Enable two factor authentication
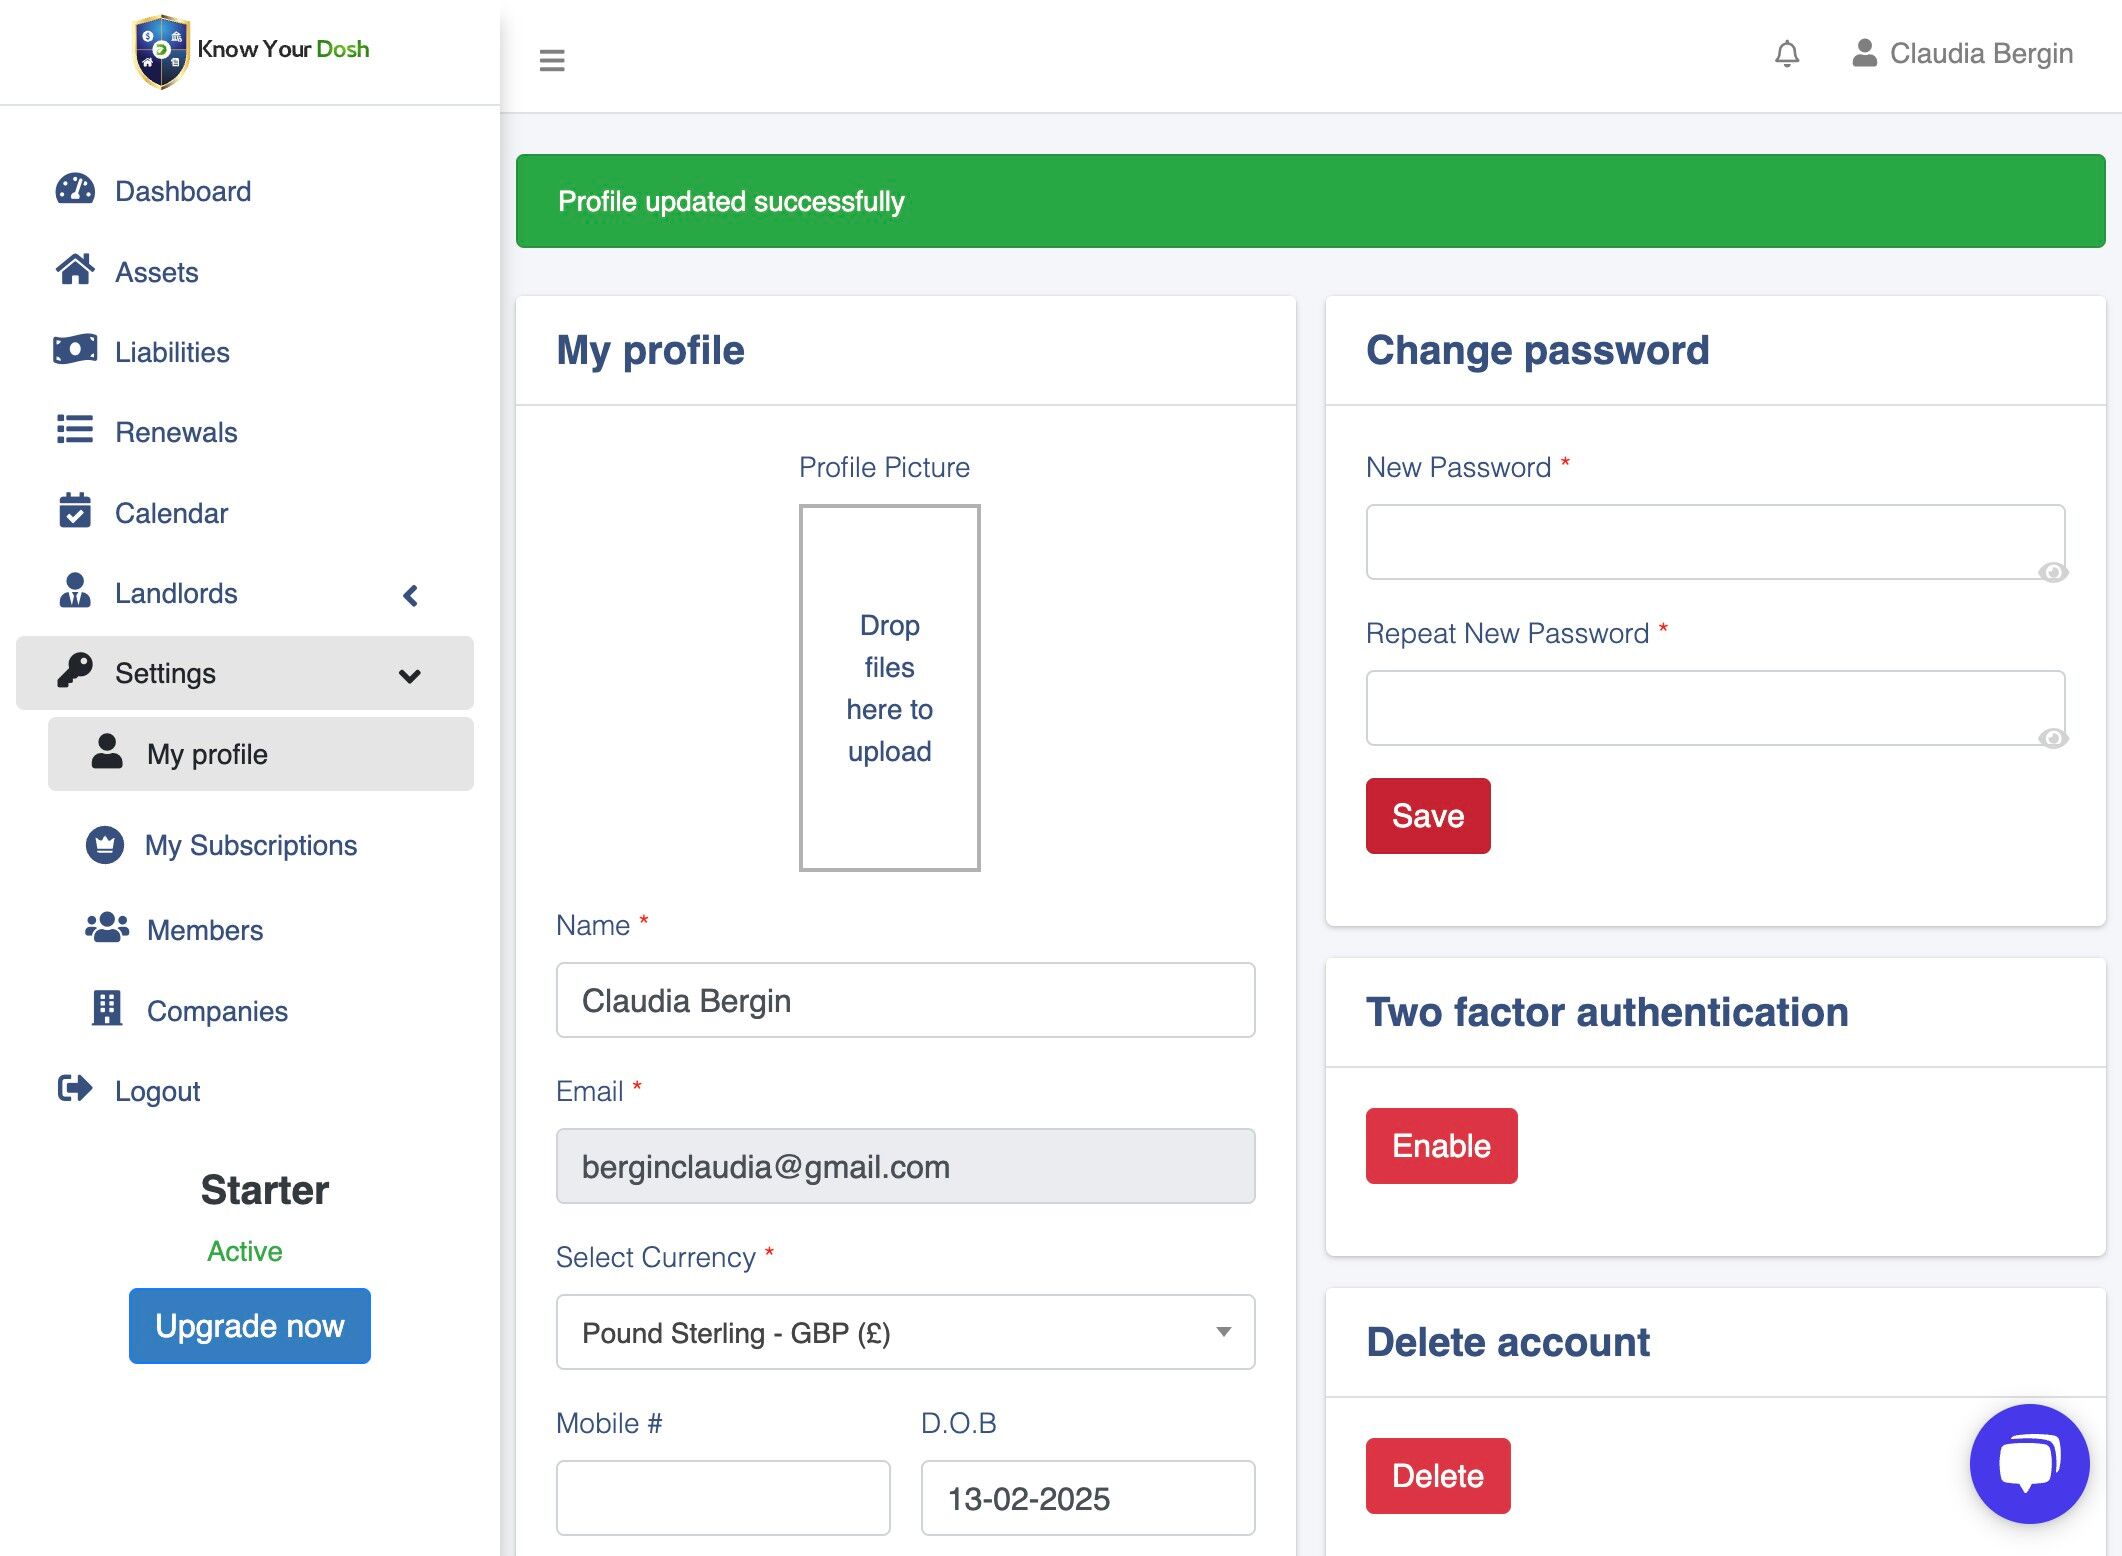2122x1556 pixels. (1441, 1146)
